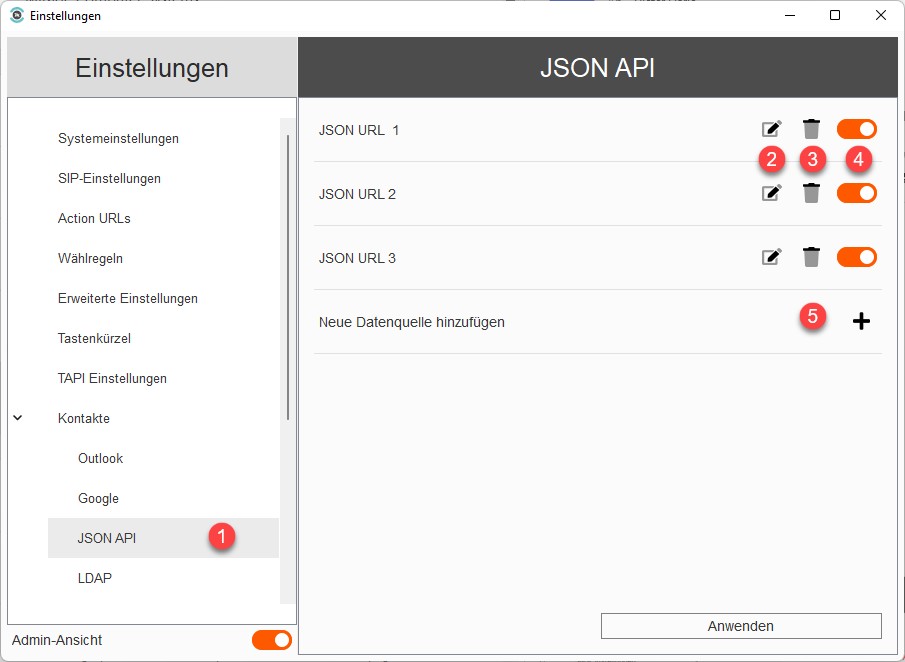Viewport: 905px width, 662px height.
Task: Collapse the Kontakte section chevron
Action: pos(18,418)
